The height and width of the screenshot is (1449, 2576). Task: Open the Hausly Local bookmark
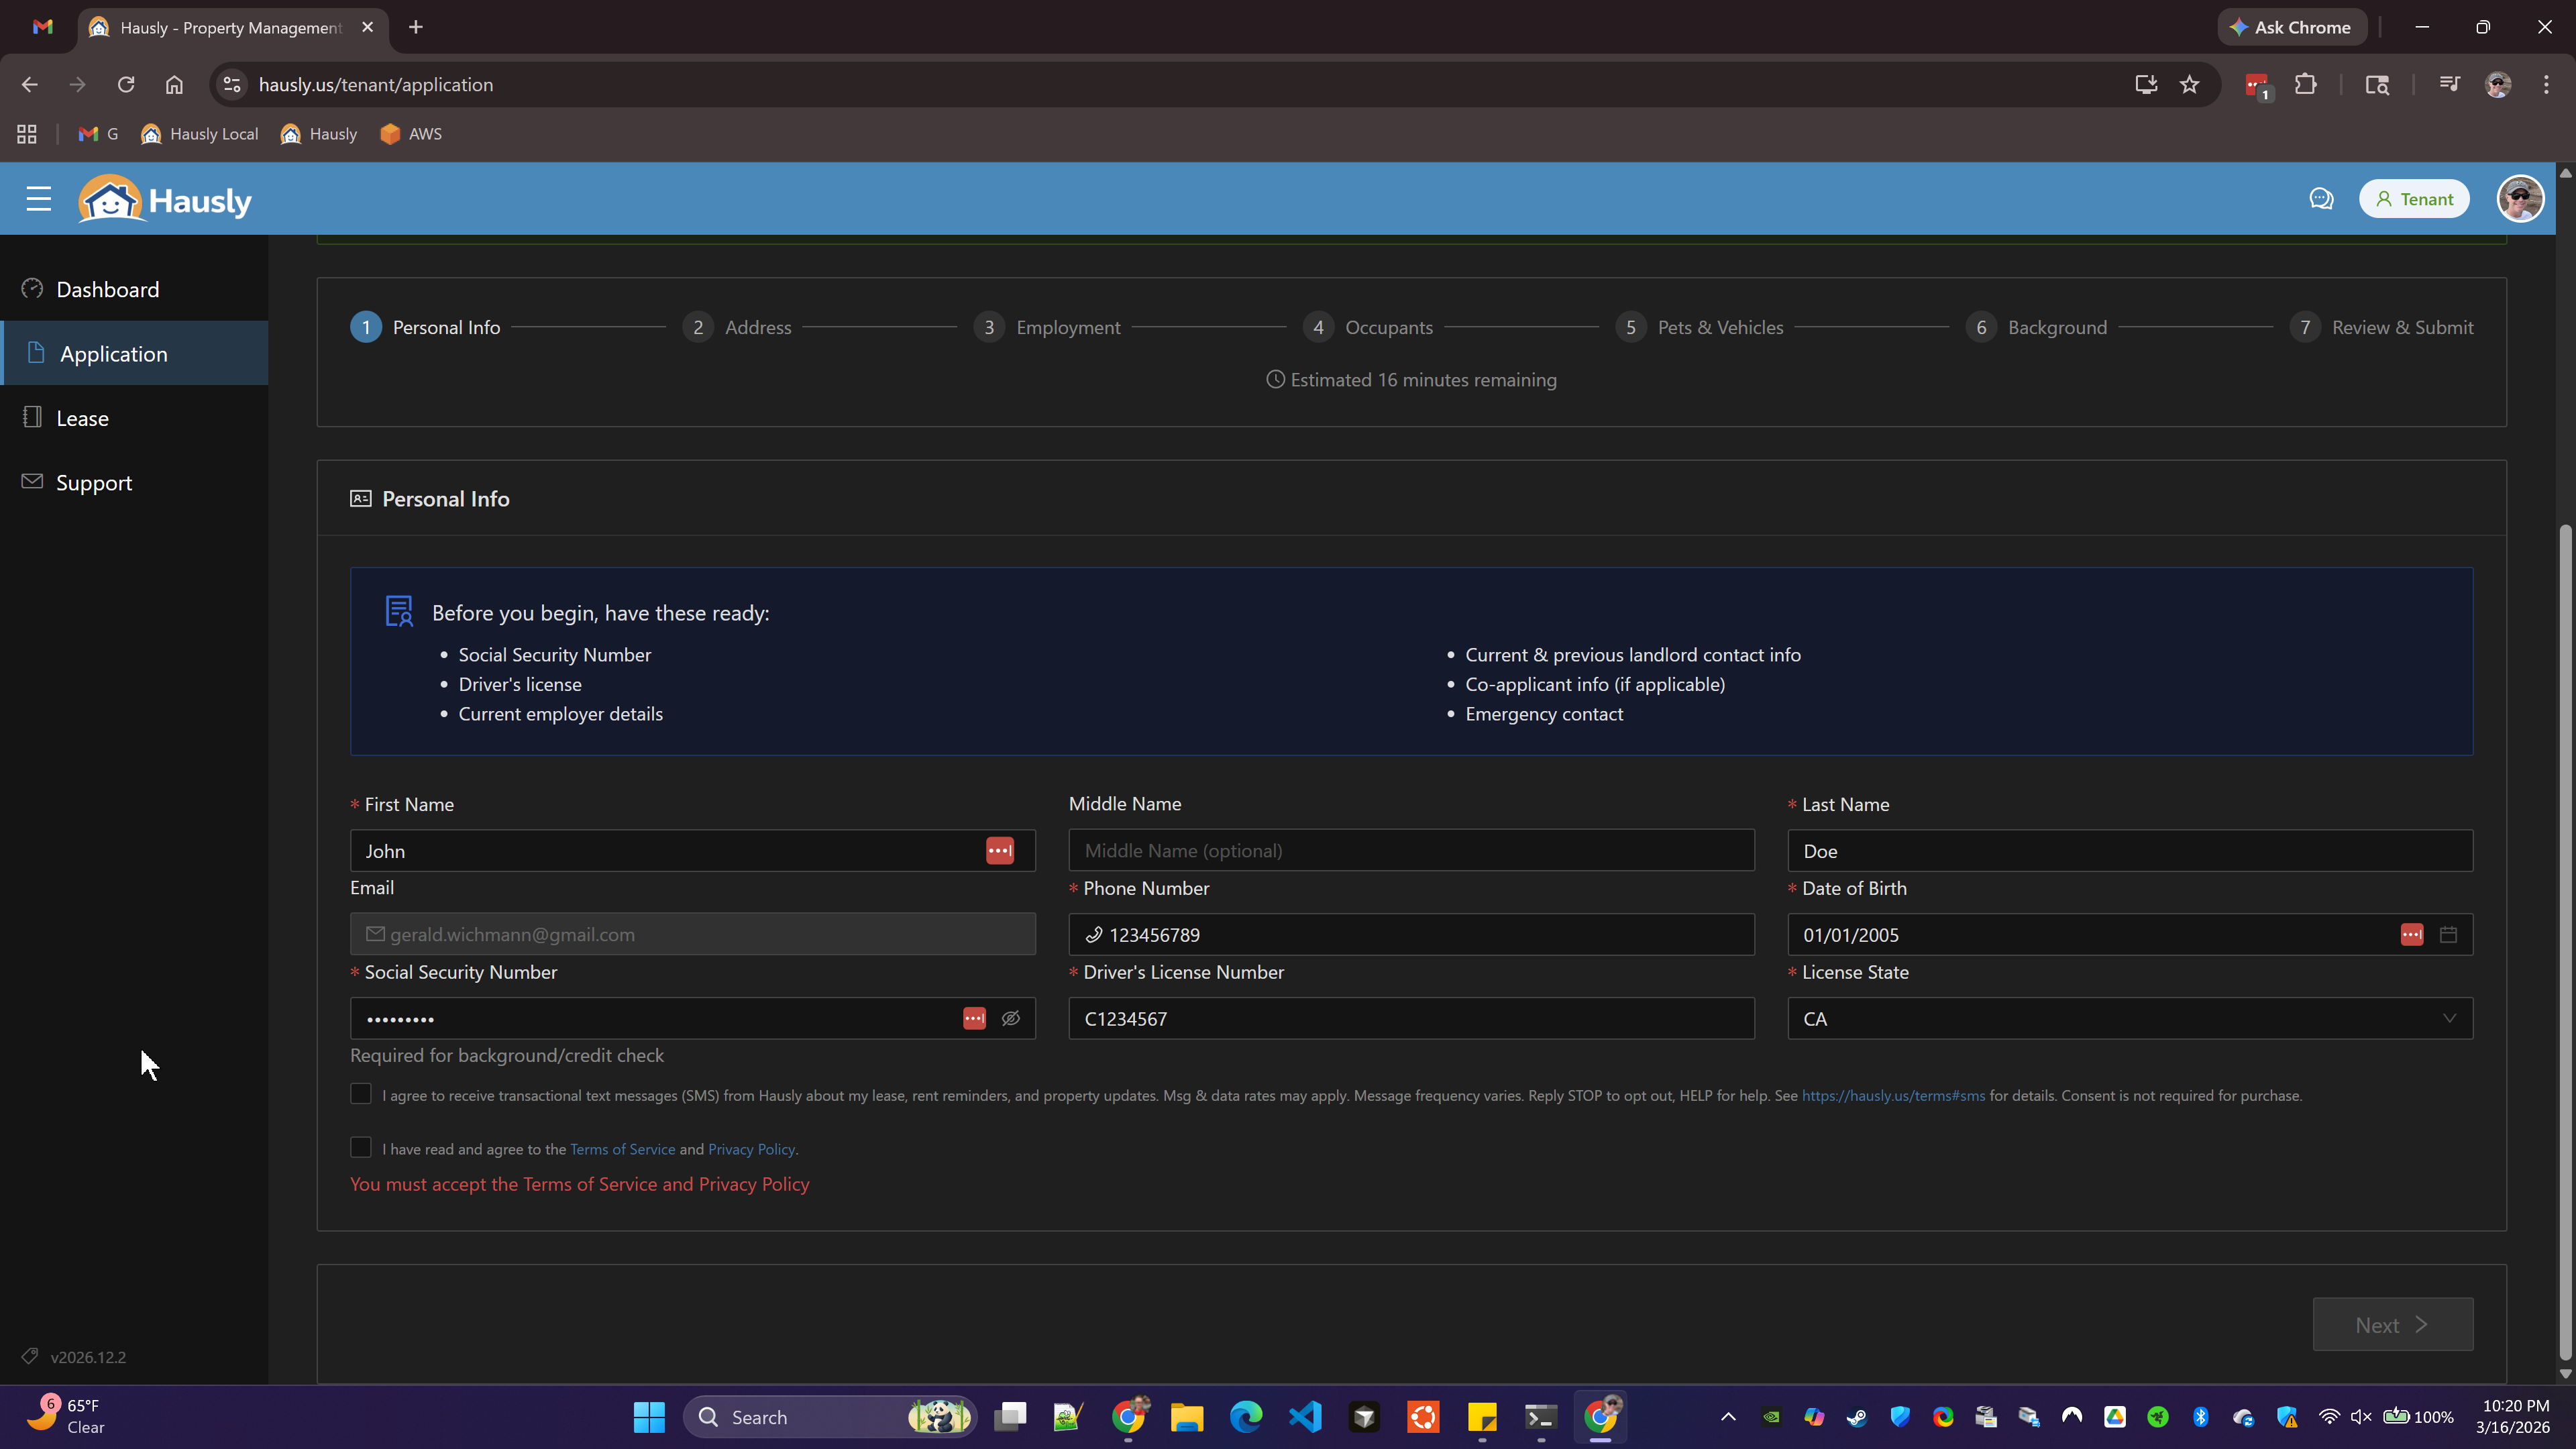click(199, 134)
